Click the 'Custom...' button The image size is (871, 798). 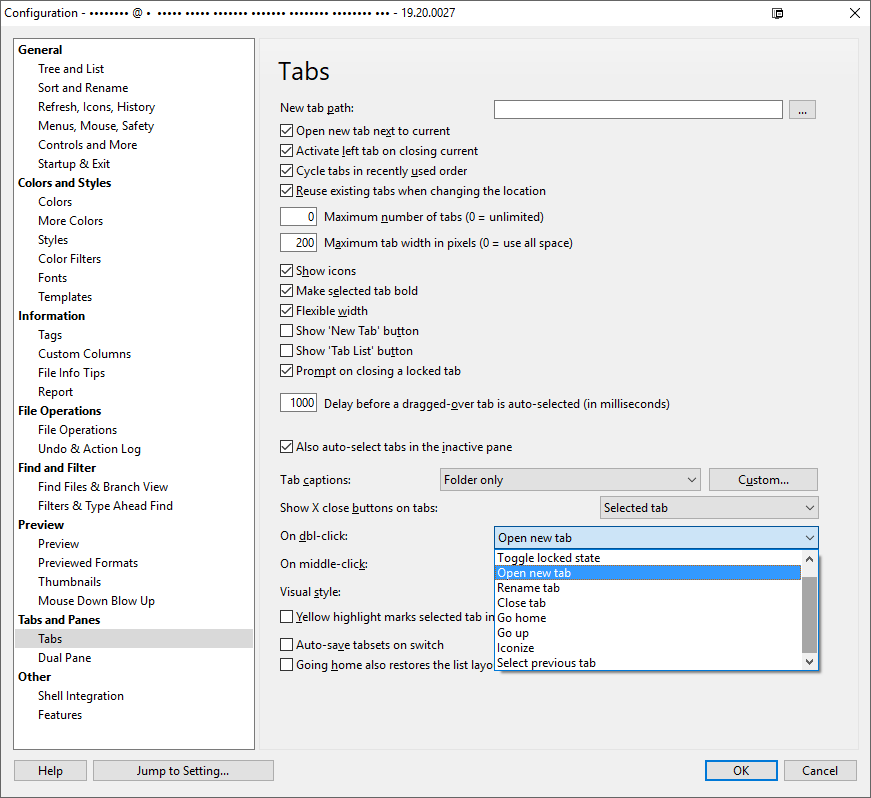763,479
